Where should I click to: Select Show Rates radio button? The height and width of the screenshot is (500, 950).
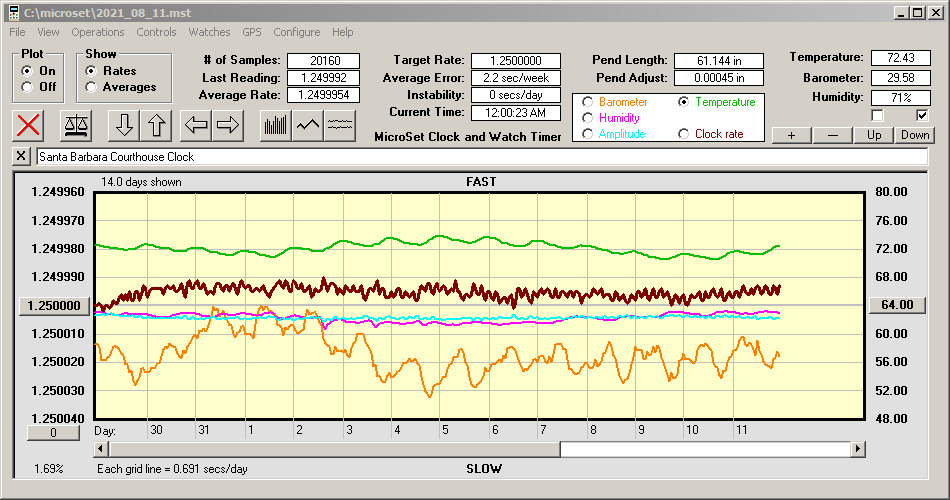click(91, 71)
